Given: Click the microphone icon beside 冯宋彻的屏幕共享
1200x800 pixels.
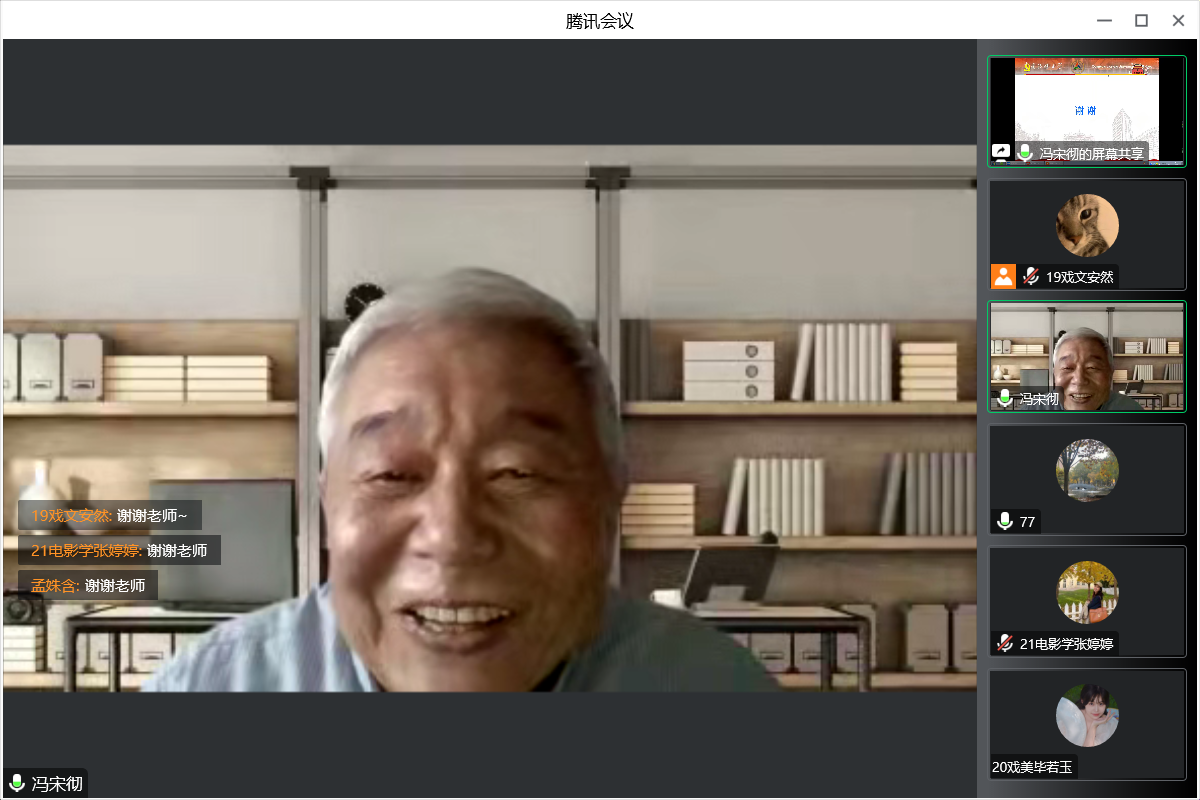Looking at the screenshot, I should point(1025,153).
